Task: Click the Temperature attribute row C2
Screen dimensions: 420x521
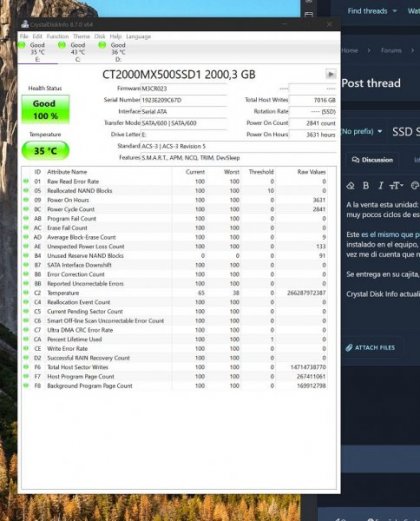Action: click(x=175, y=293)
